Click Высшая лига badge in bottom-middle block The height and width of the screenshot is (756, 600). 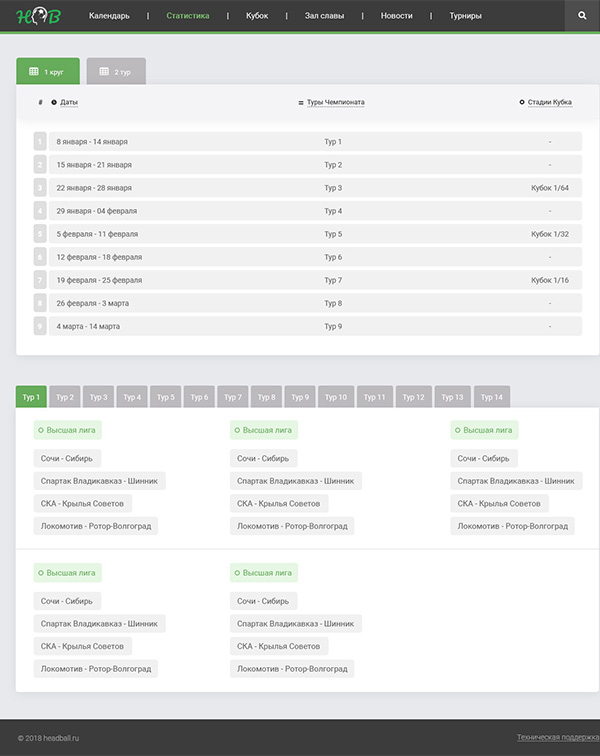264,573
